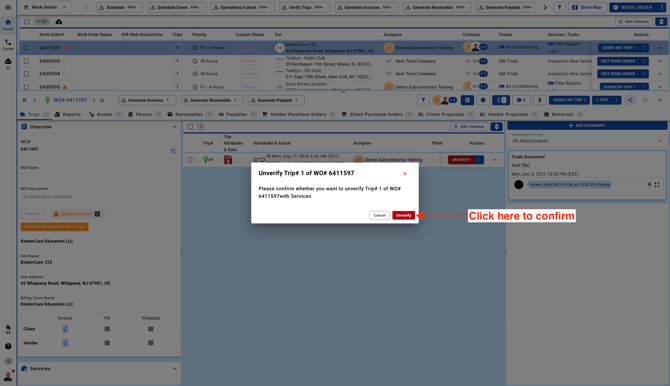This screenshot has width=670, height=386.
Task: Go to next filter tabs arrow
Action: [545, 7]
